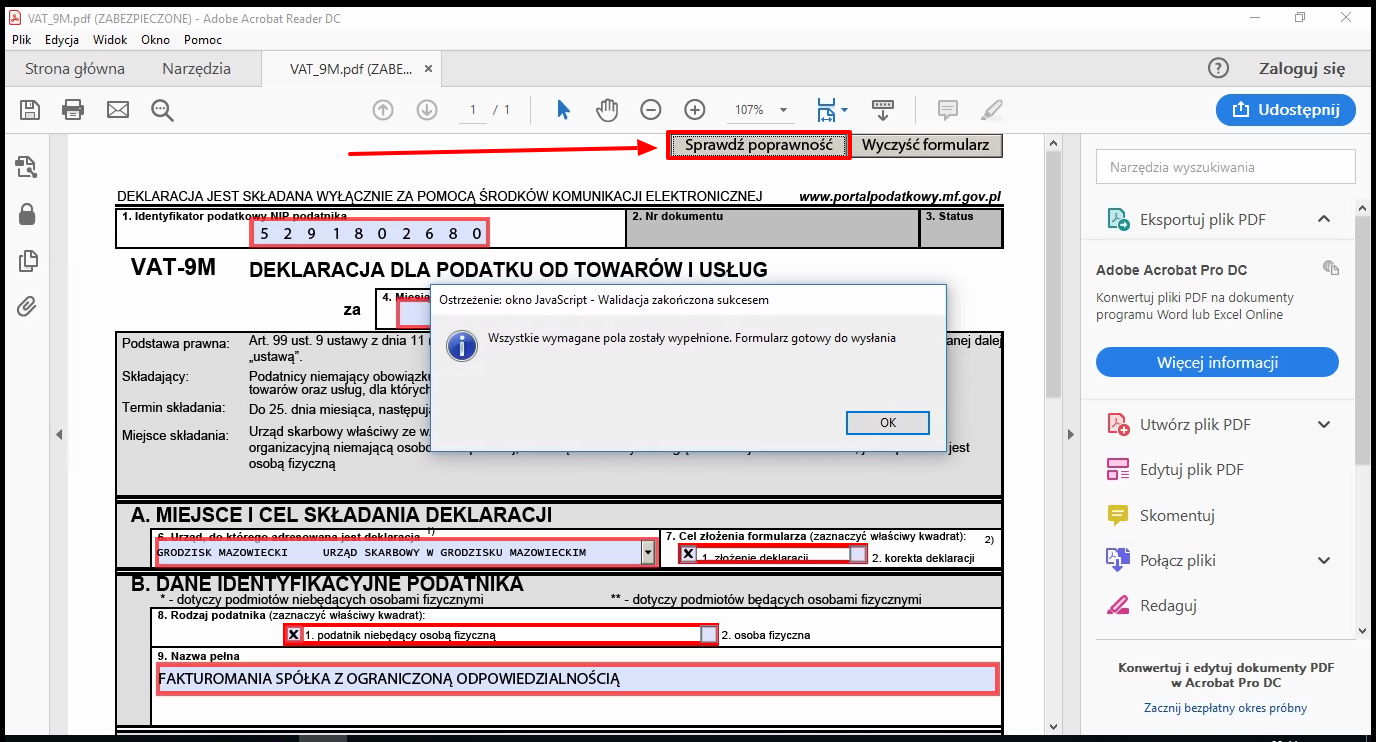1376x742 pixels.
Task: Open the Widok menu
Action: click(x=110, y=40)
